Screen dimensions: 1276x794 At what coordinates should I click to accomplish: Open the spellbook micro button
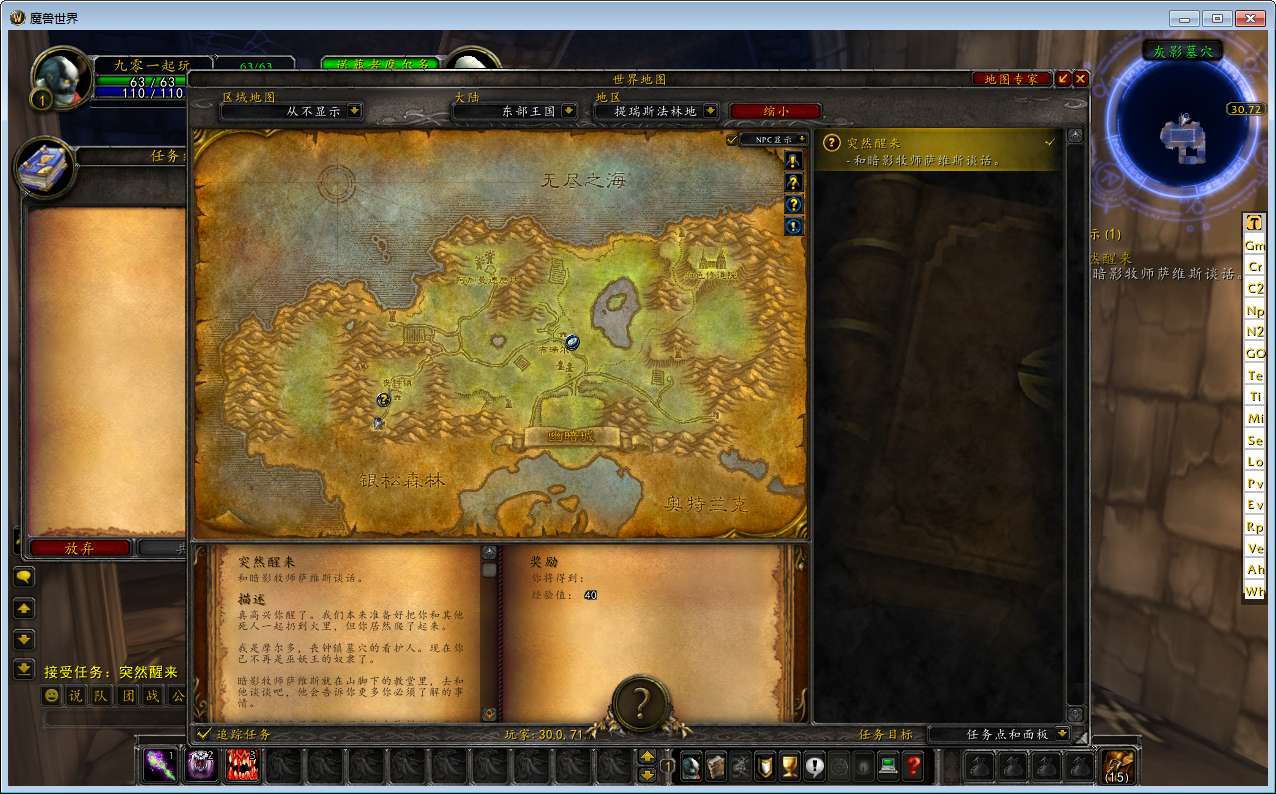click(715, 766)
